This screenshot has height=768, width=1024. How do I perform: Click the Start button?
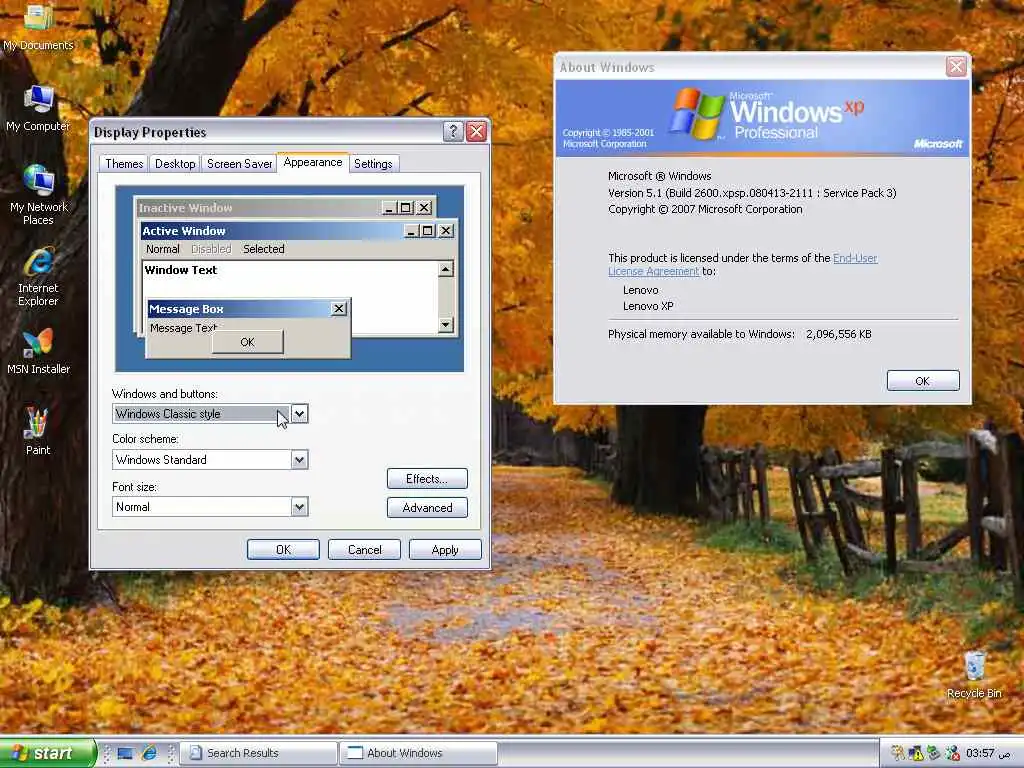[47, 753]
